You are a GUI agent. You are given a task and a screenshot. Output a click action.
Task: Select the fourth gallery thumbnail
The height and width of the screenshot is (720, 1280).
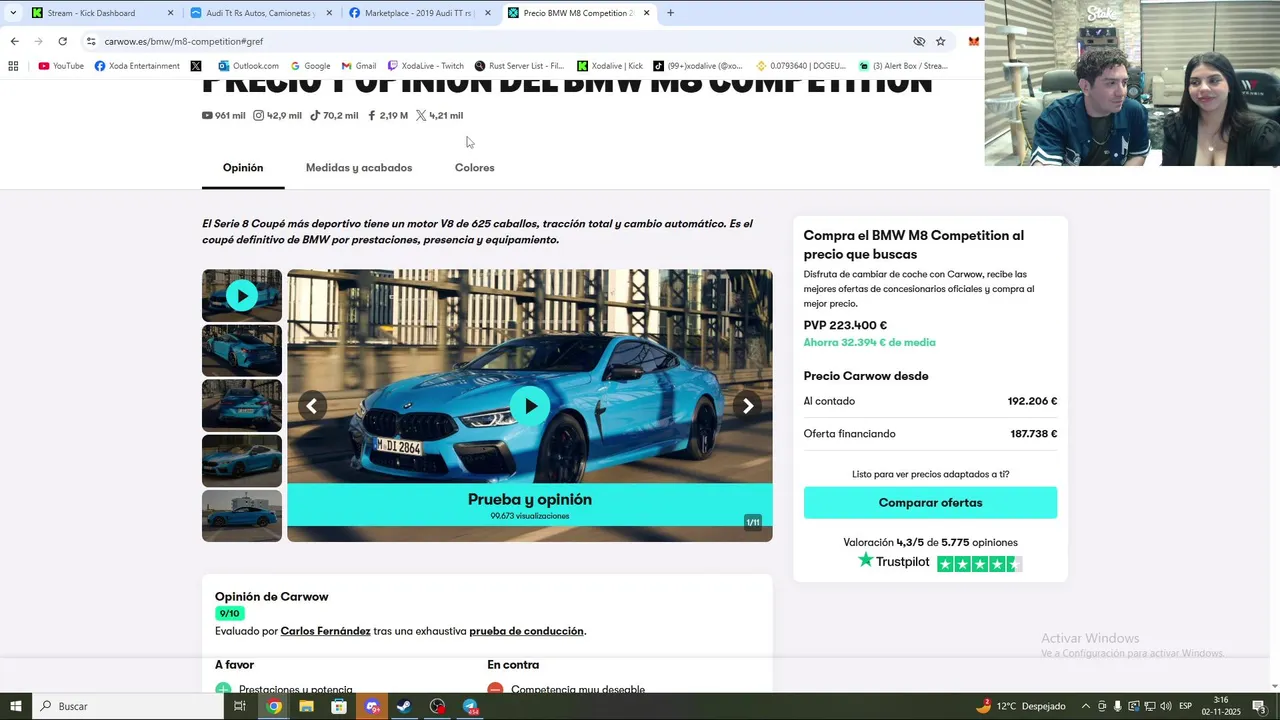[242, 460]
